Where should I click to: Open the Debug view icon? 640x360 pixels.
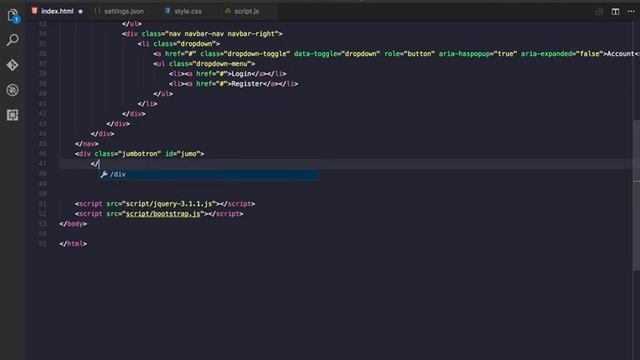tap(13, 90)
